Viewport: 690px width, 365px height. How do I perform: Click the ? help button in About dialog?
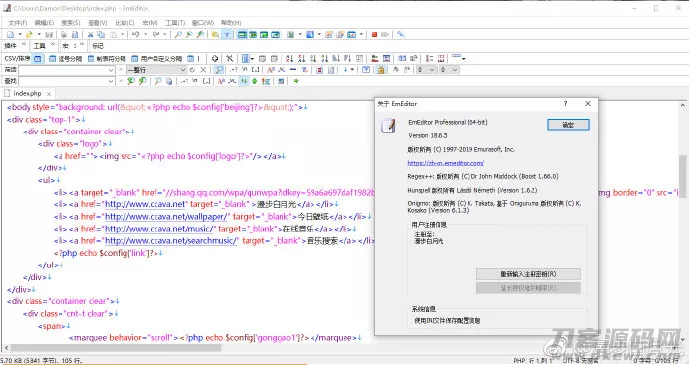[x=565, y=103]
